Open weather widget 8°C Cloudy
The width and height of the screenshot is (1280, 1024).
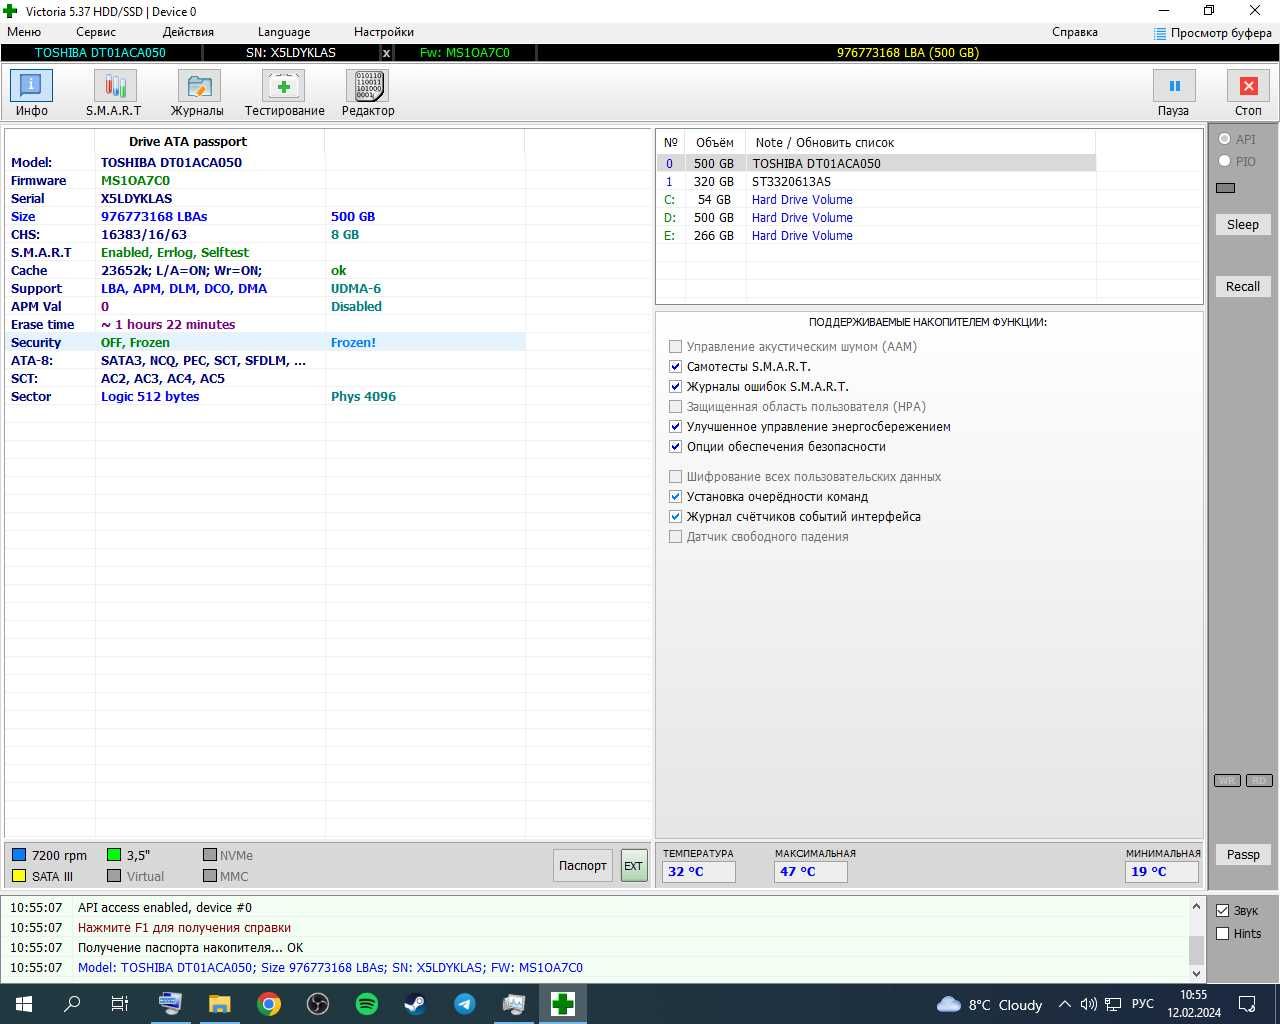pyautogui.click(x=989, y=1004)
